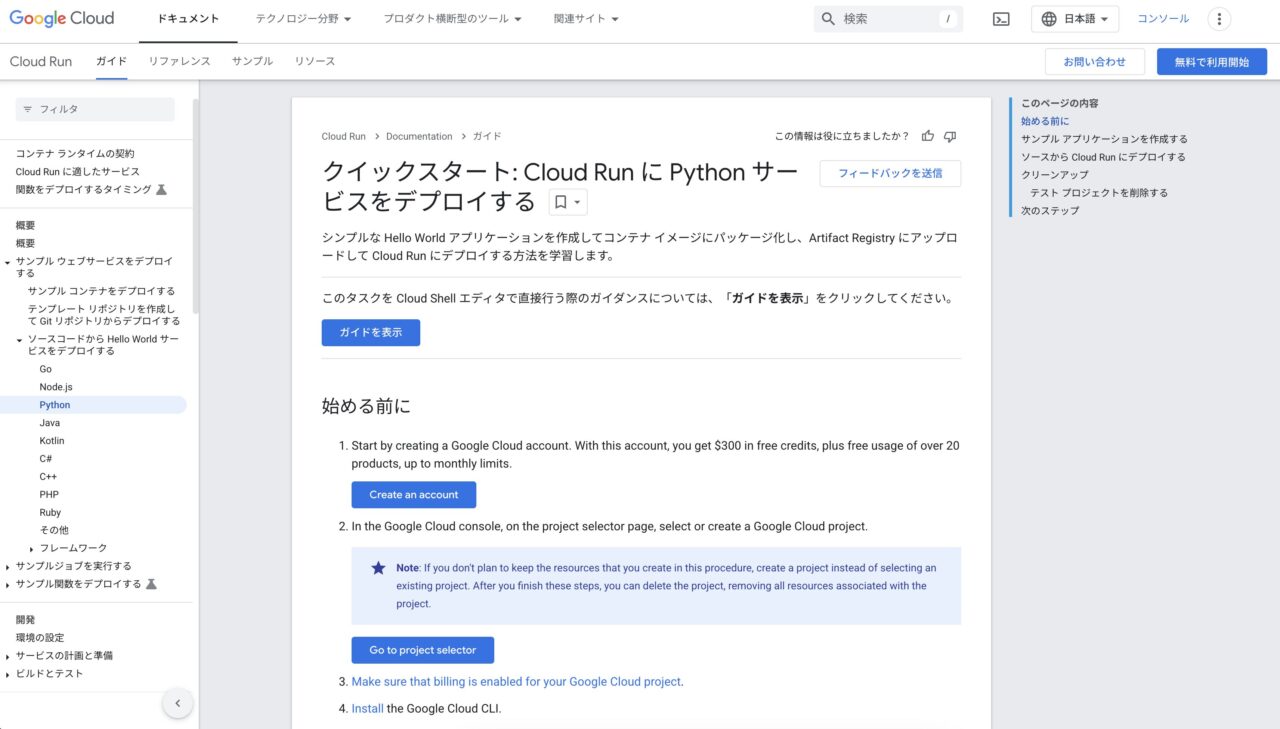This screenshot has height=729, width=1280.
Task: Select PHP in the sidebar
Action: coord(49,495)
